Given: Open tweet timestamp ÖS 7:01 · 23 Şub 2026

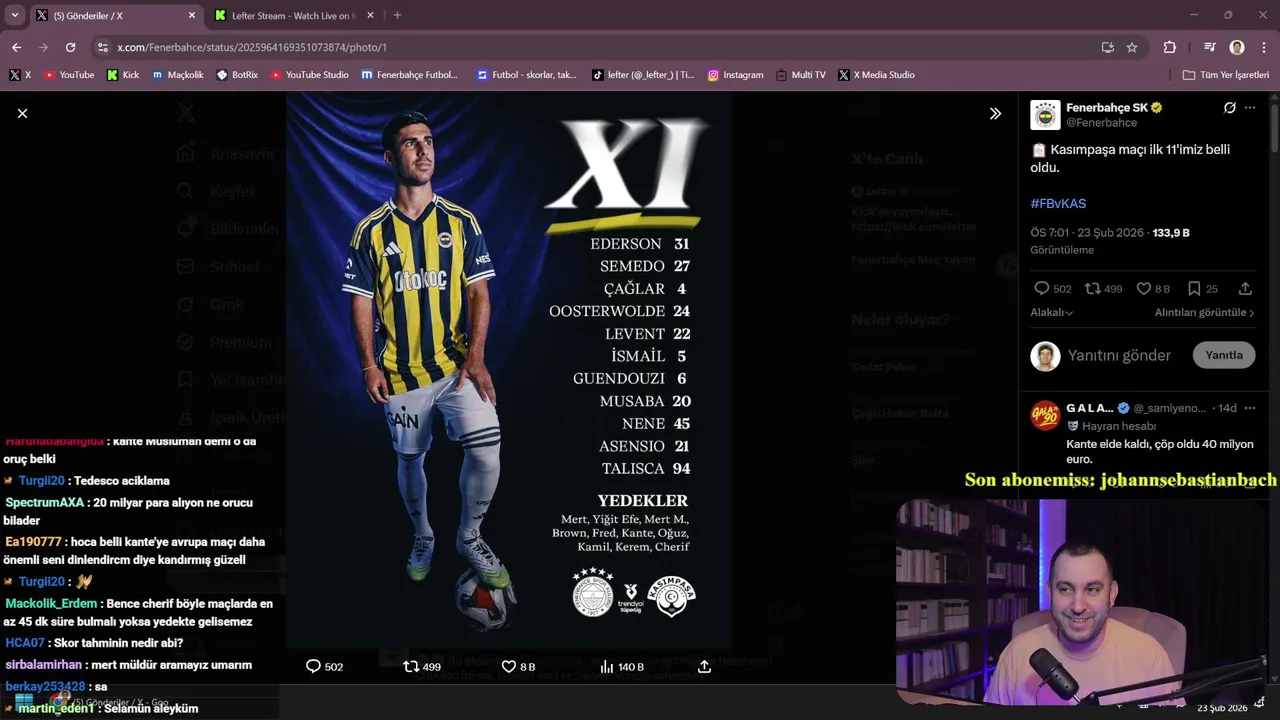Looking at the screenshot, I should point(1087,232).
